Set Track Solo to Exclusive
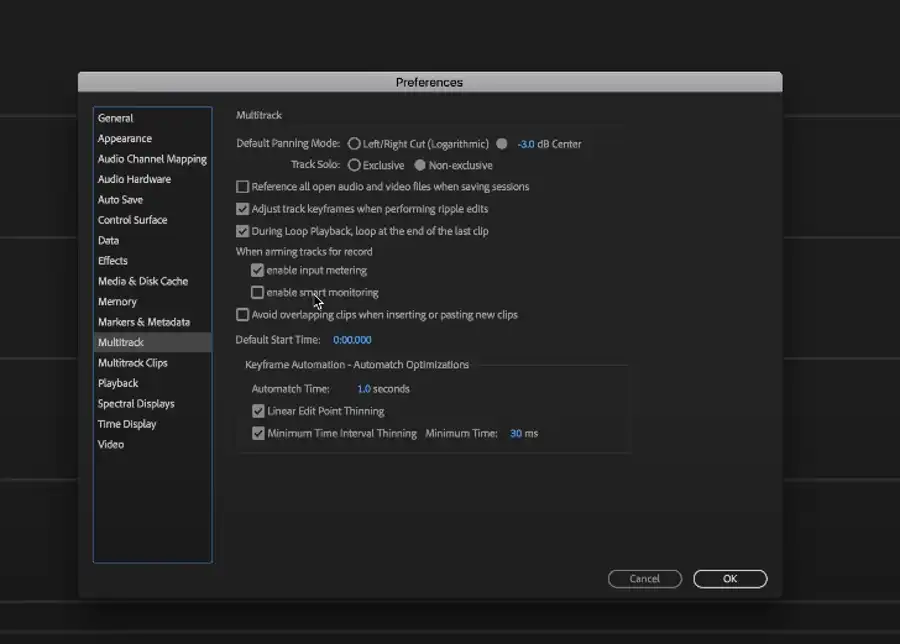The image size is (900, 644). tap(354, 165)
